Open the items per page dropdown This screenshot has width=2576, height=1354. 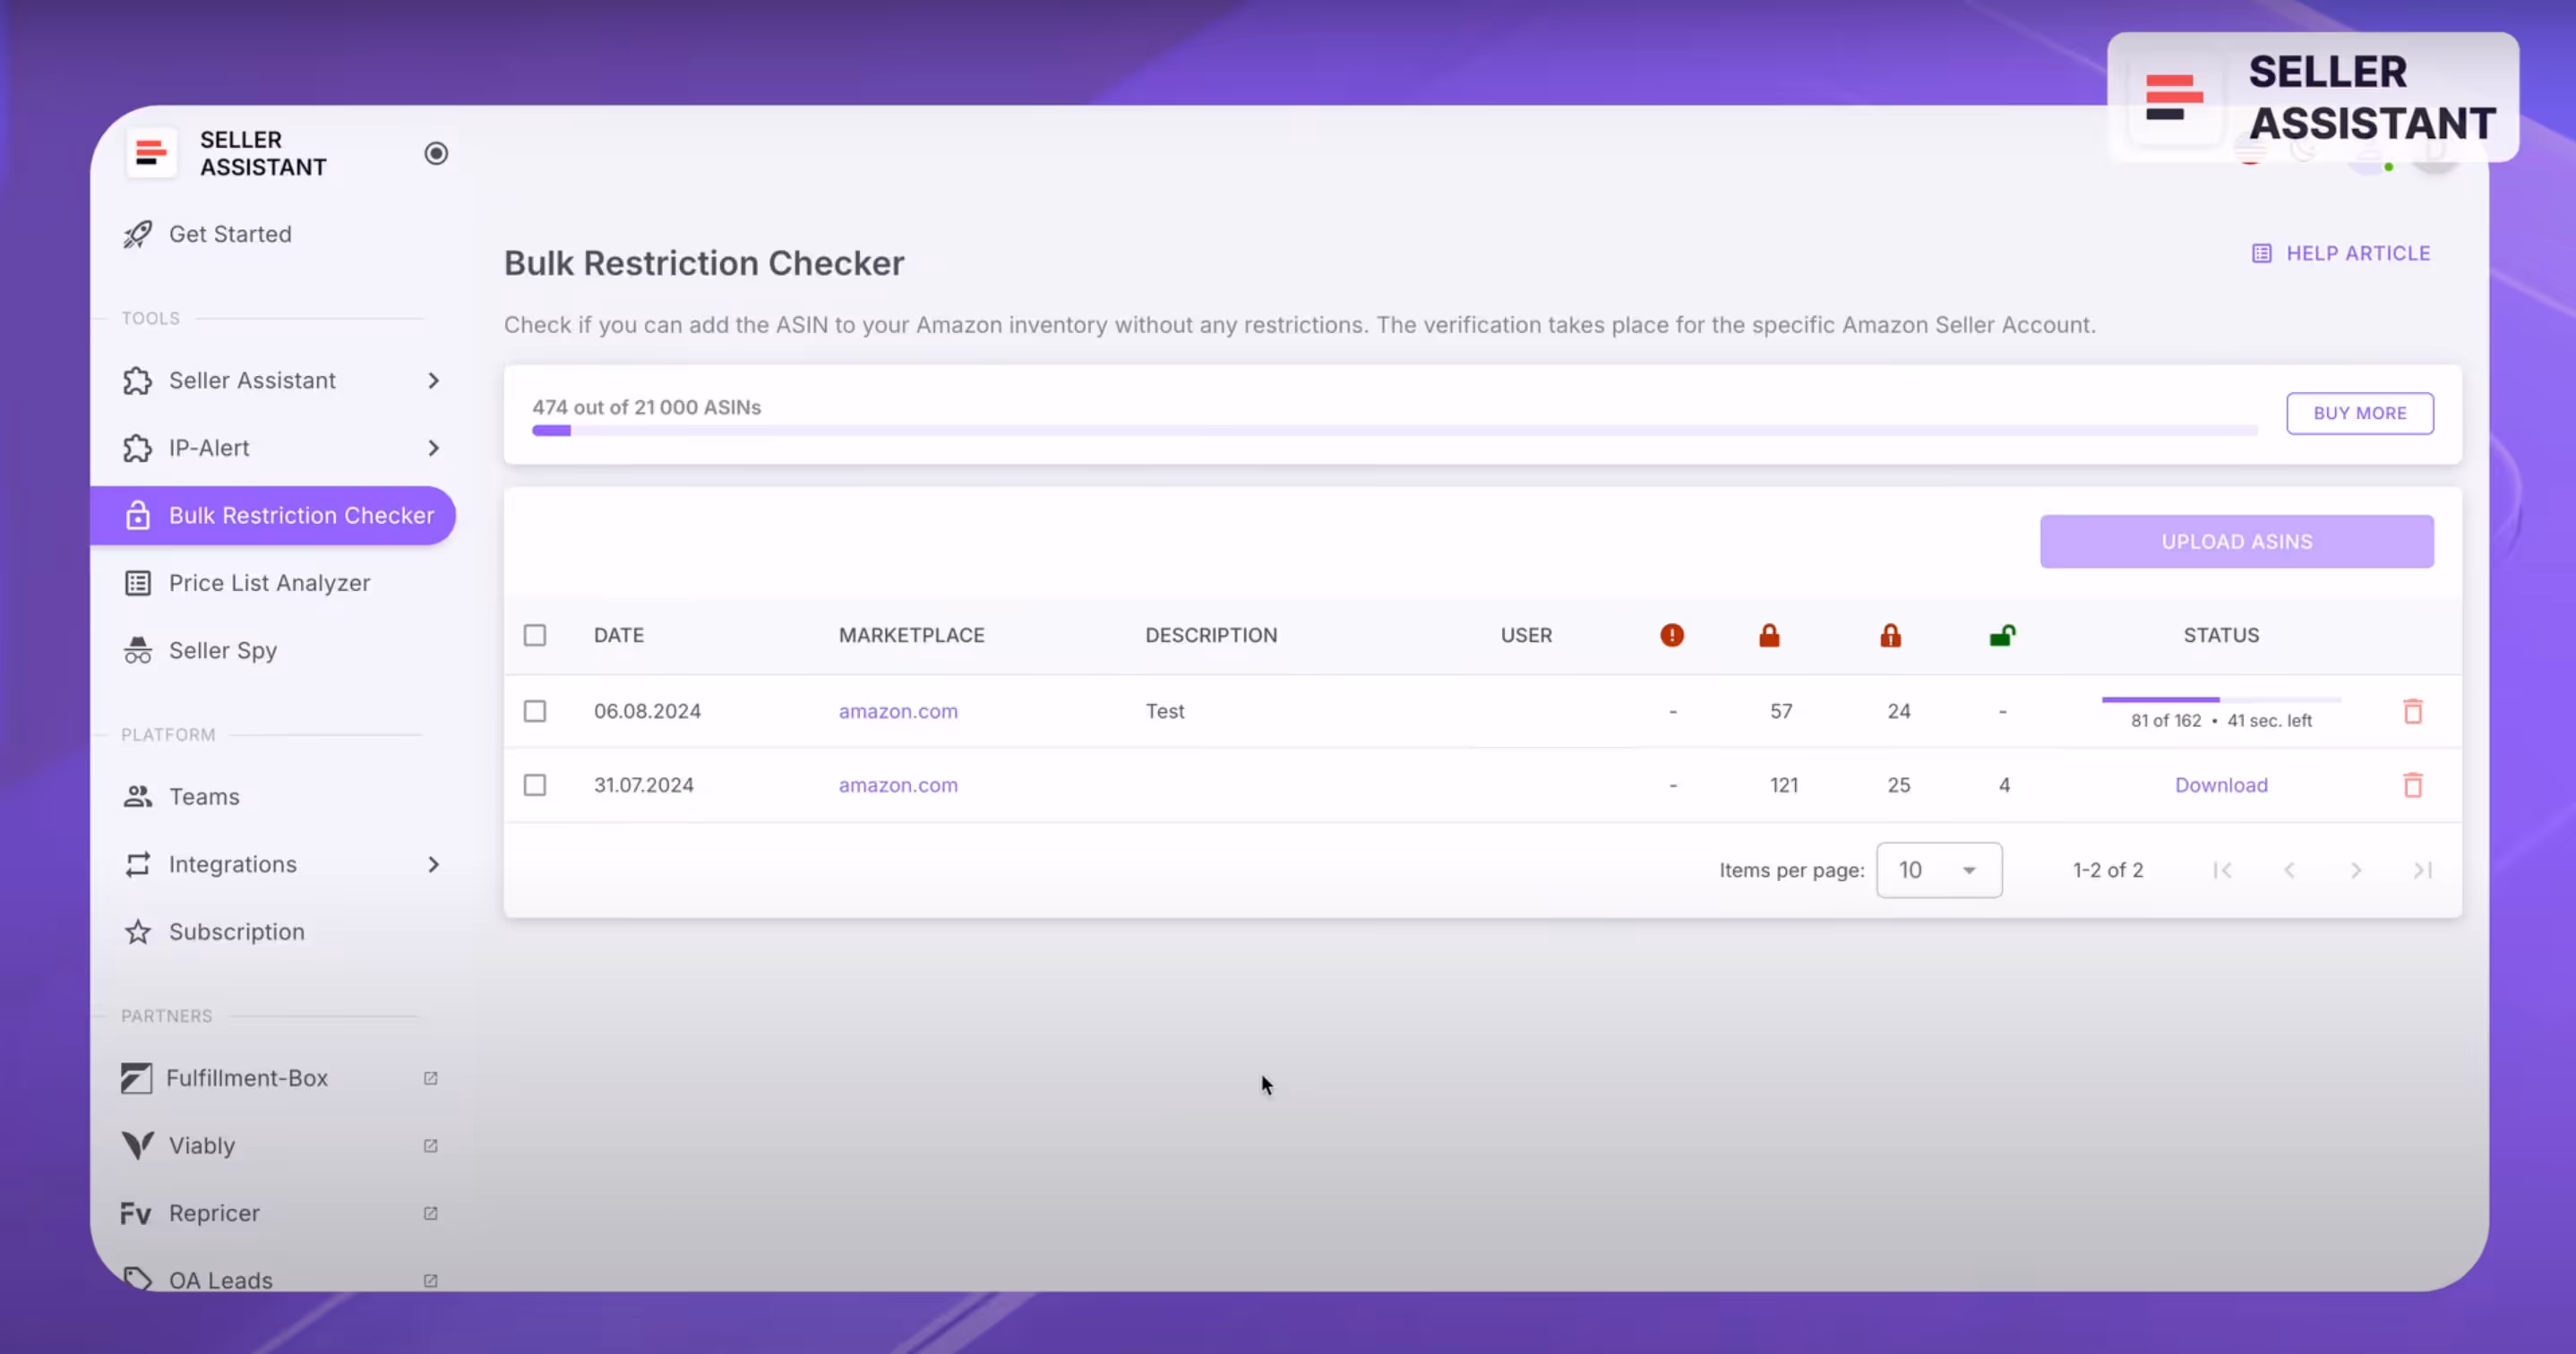click(x=1938, y=870)
